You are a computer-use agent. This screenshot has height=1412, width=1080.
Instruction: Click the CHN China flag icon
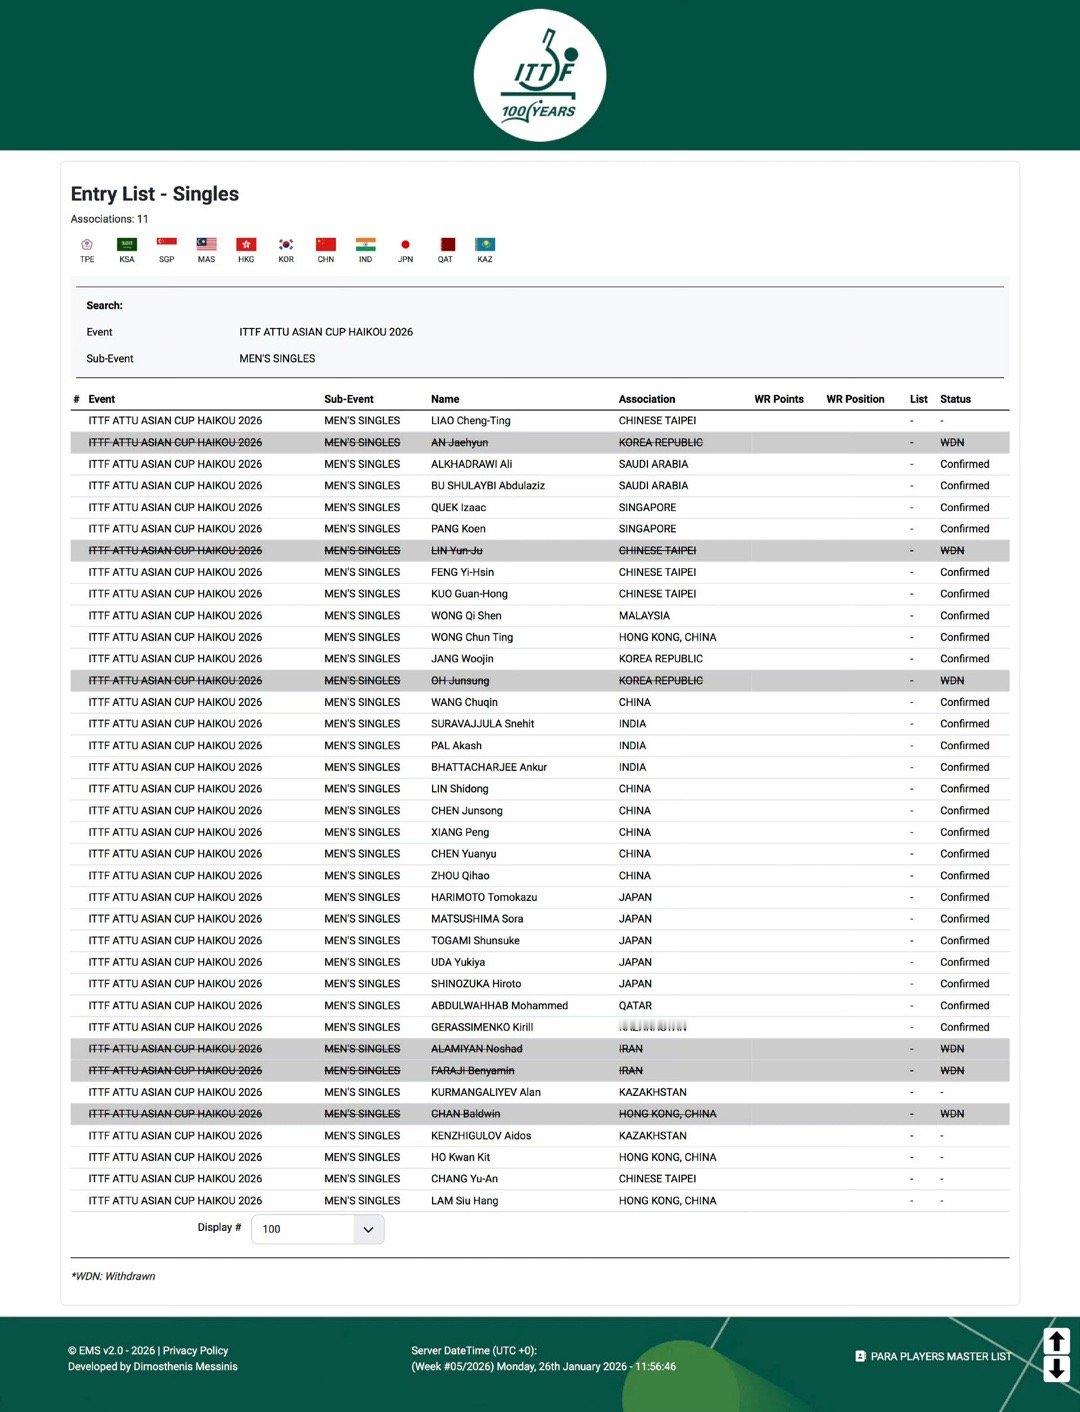click(x=326, y=244)
